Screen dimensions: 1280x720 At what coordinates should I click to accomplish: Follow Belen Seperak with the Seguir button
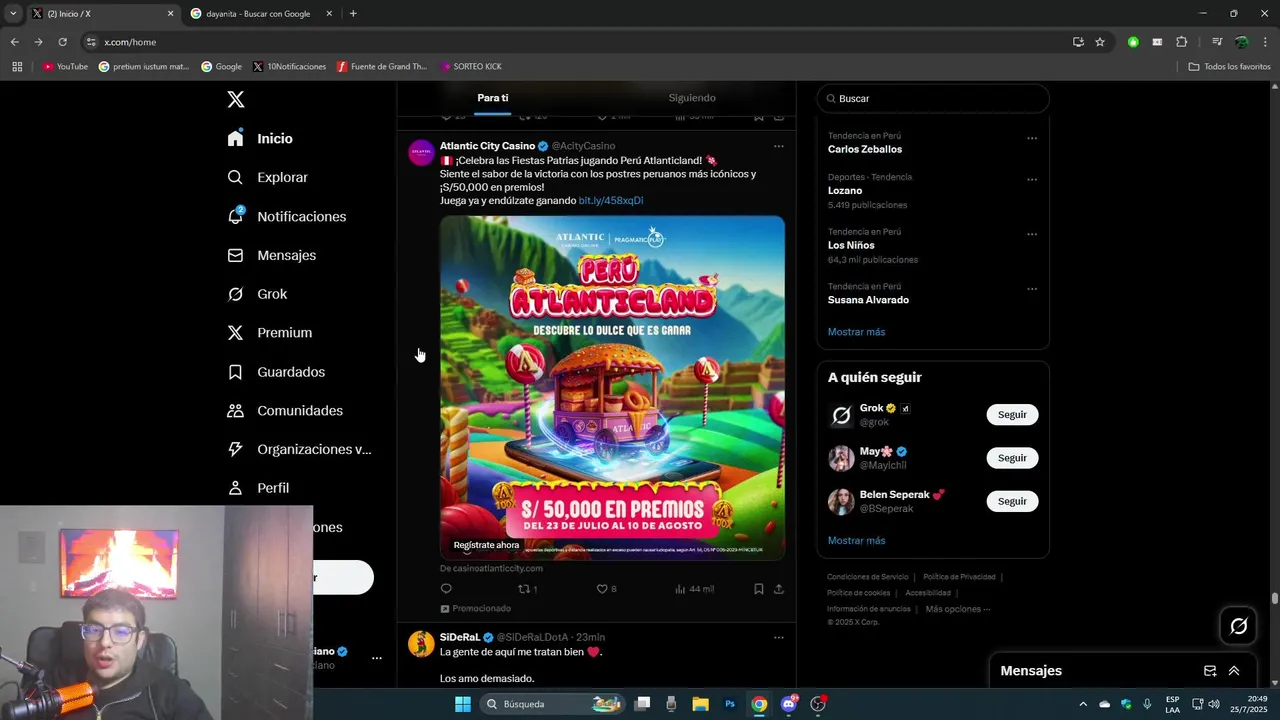coord(1012,501)
